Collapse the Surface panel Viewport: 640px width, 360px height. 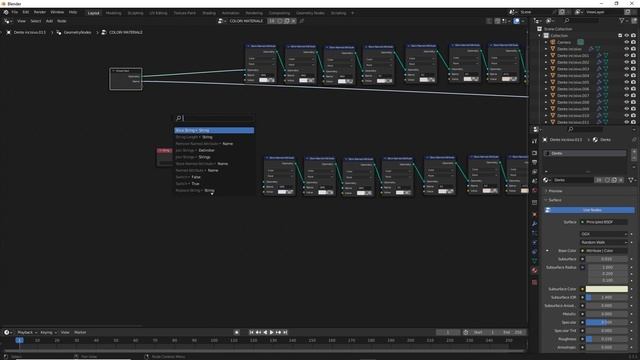point(555,200)
